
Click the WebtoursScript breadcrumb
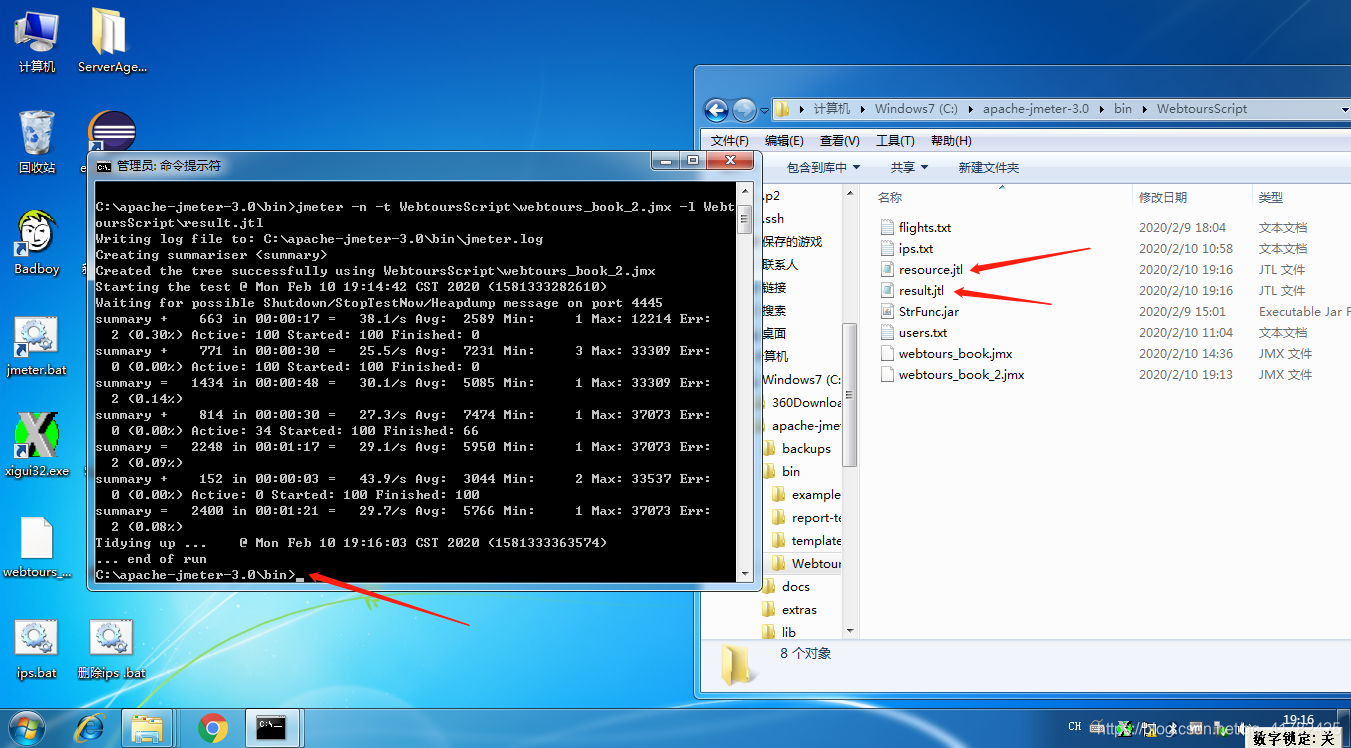[x=1202, y=109]
